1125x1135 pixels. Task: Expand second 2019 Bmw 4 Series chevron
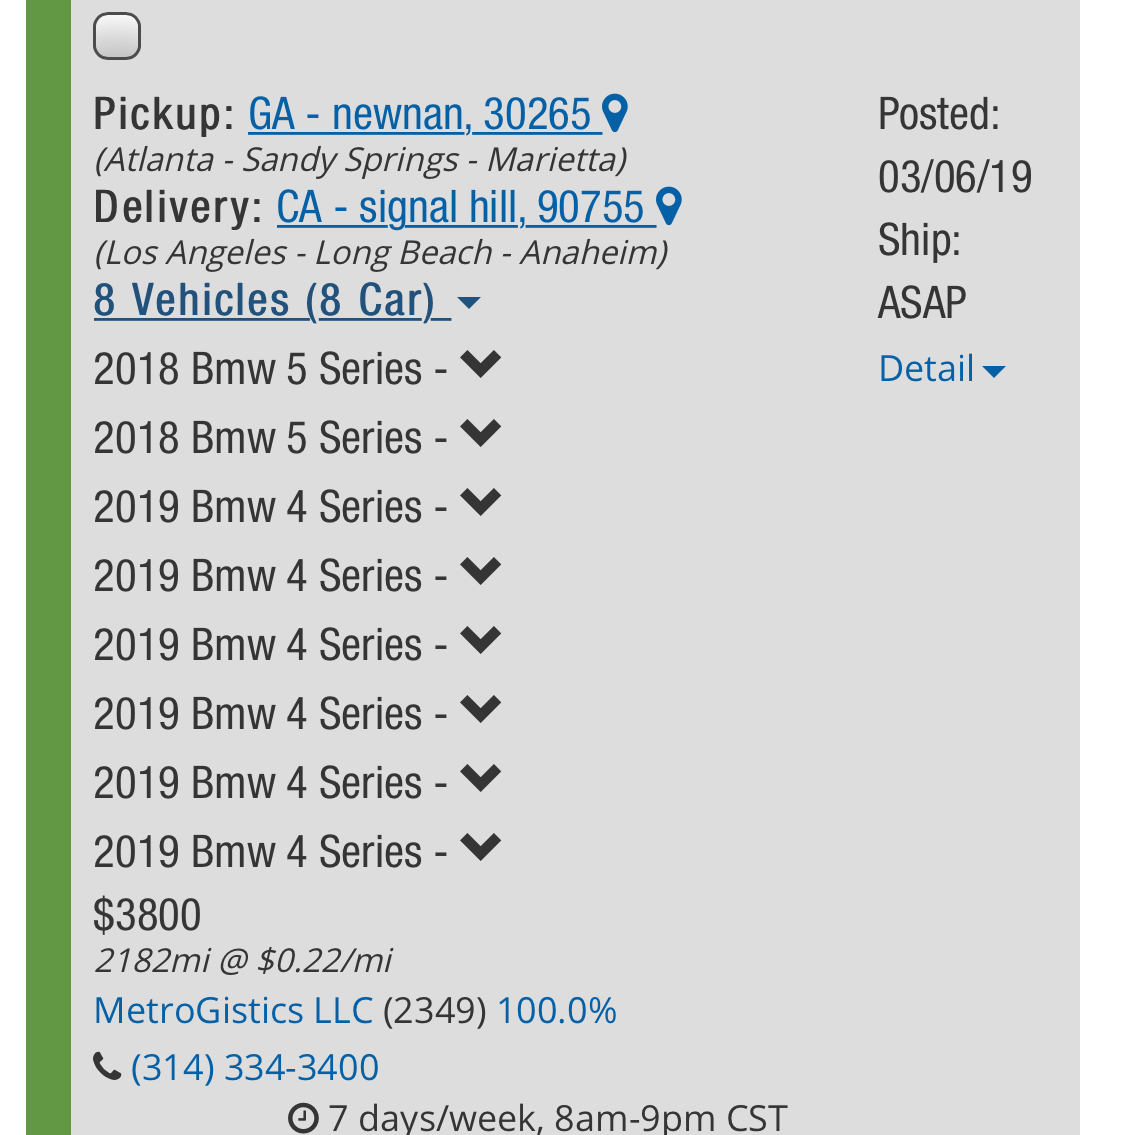click(x=480, y=573)
